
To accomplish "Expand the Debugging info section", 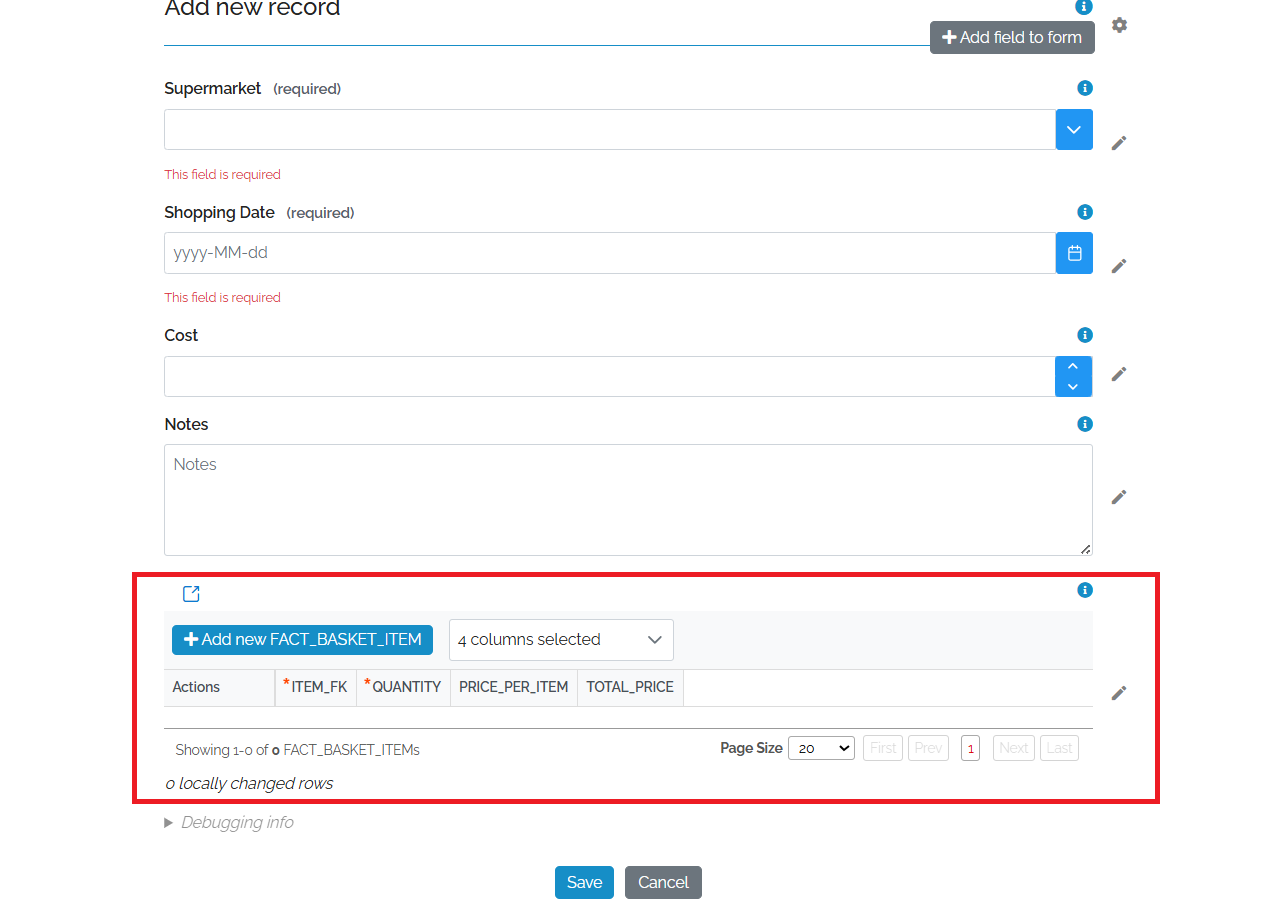I will click(x=229, y=822).
